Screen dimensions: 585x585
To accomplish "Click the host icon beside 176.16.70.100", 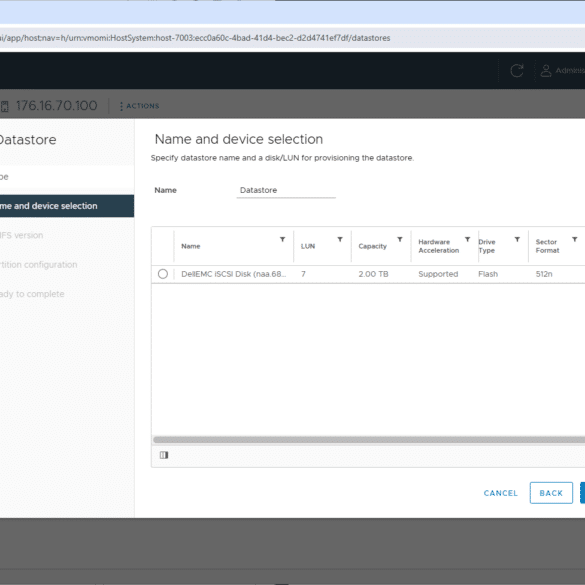I will [4, 106].
